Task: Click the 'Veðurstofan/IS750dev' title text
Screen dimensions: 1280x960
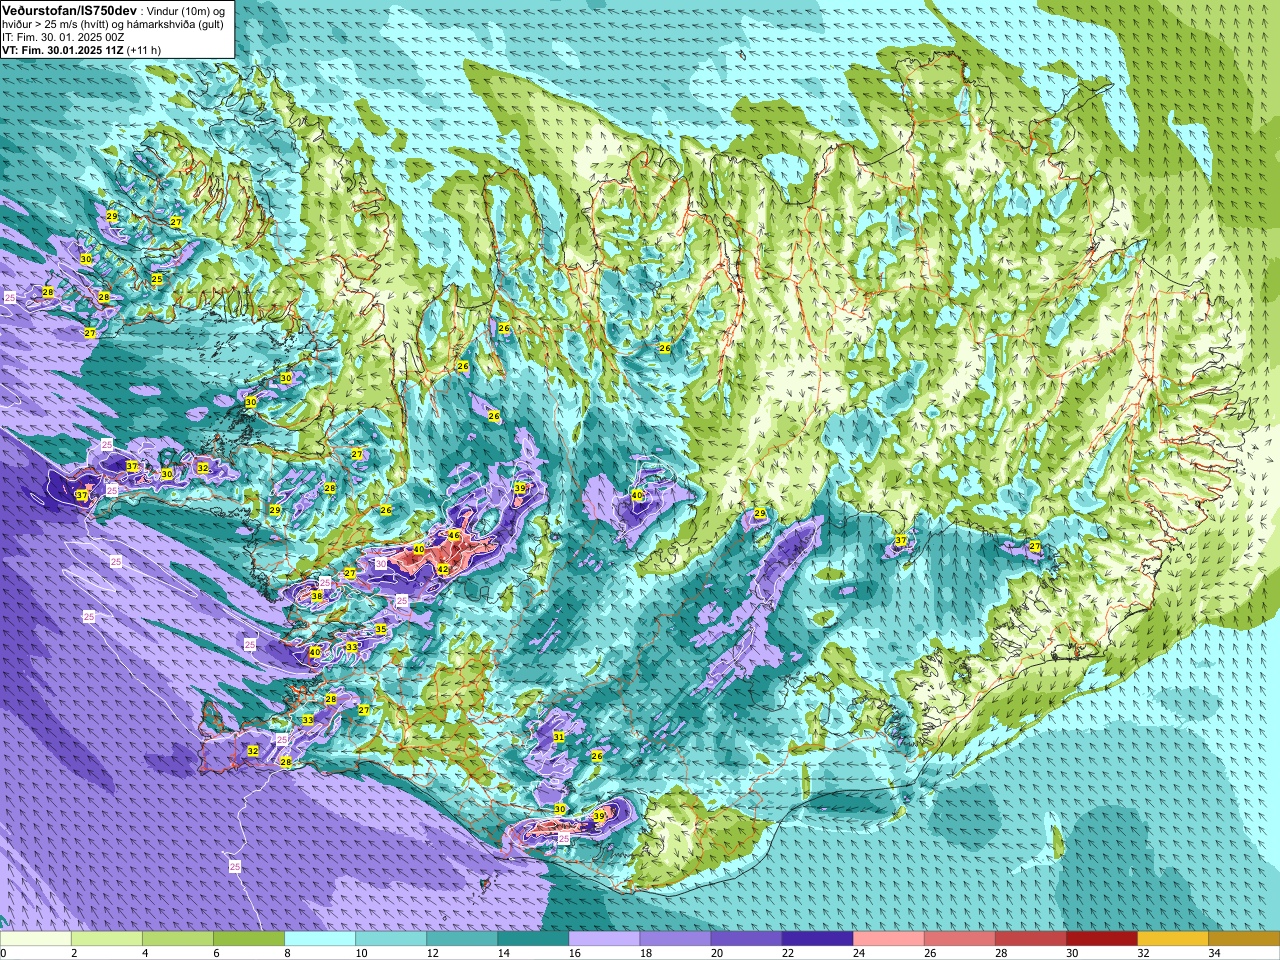Action: [70, 10]
